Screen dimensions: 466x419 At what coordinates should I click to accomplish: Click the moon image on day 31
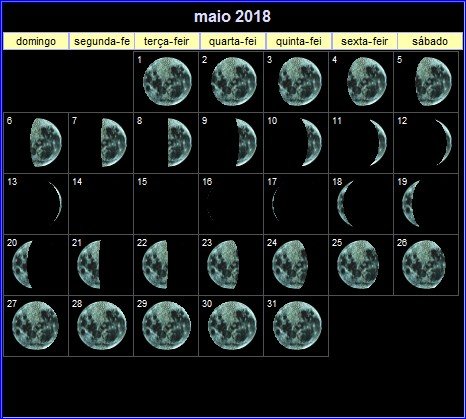click(297, 325)
